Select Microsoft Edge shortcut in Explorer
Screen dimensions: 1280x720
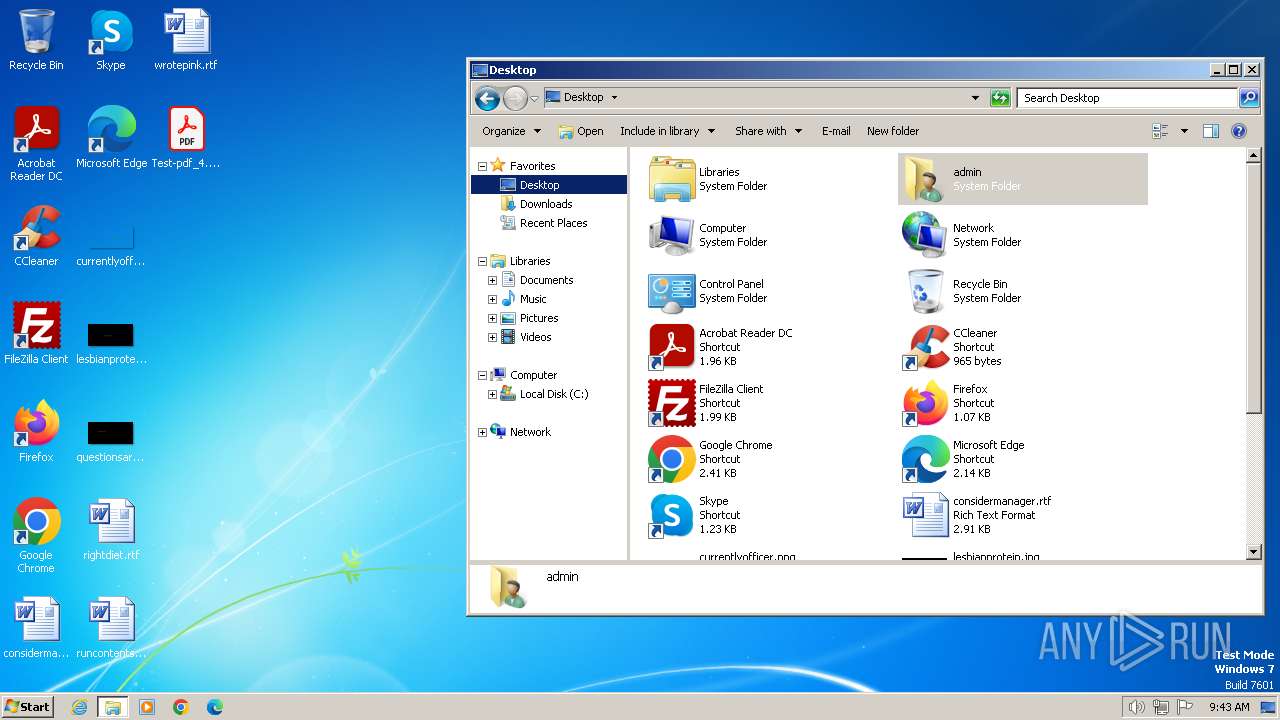[x=963, y=459]
